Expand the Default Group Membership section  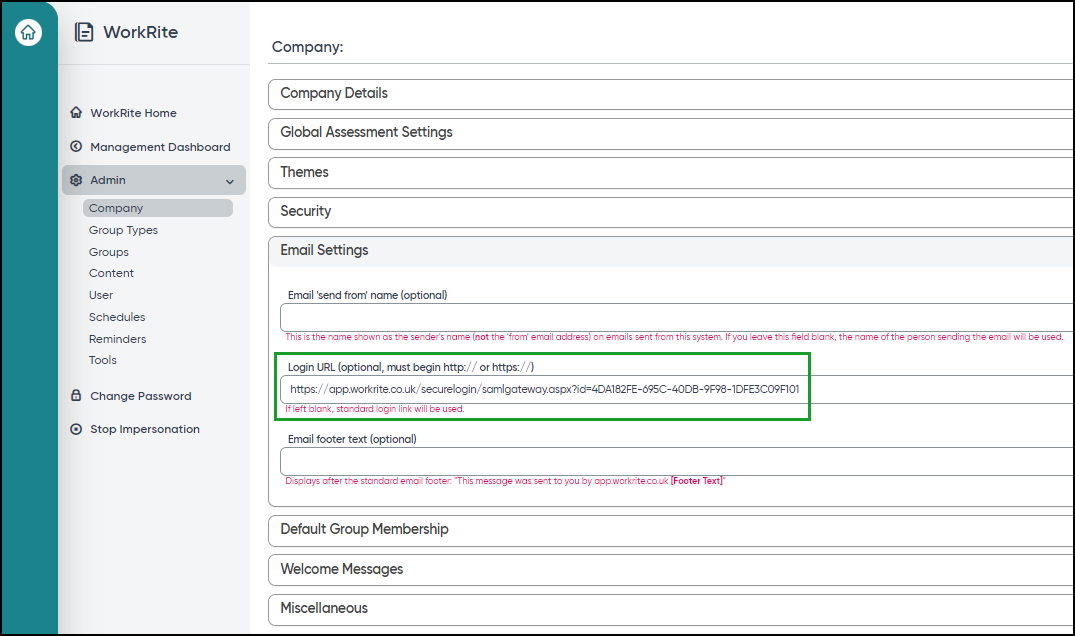click(671, 530)
